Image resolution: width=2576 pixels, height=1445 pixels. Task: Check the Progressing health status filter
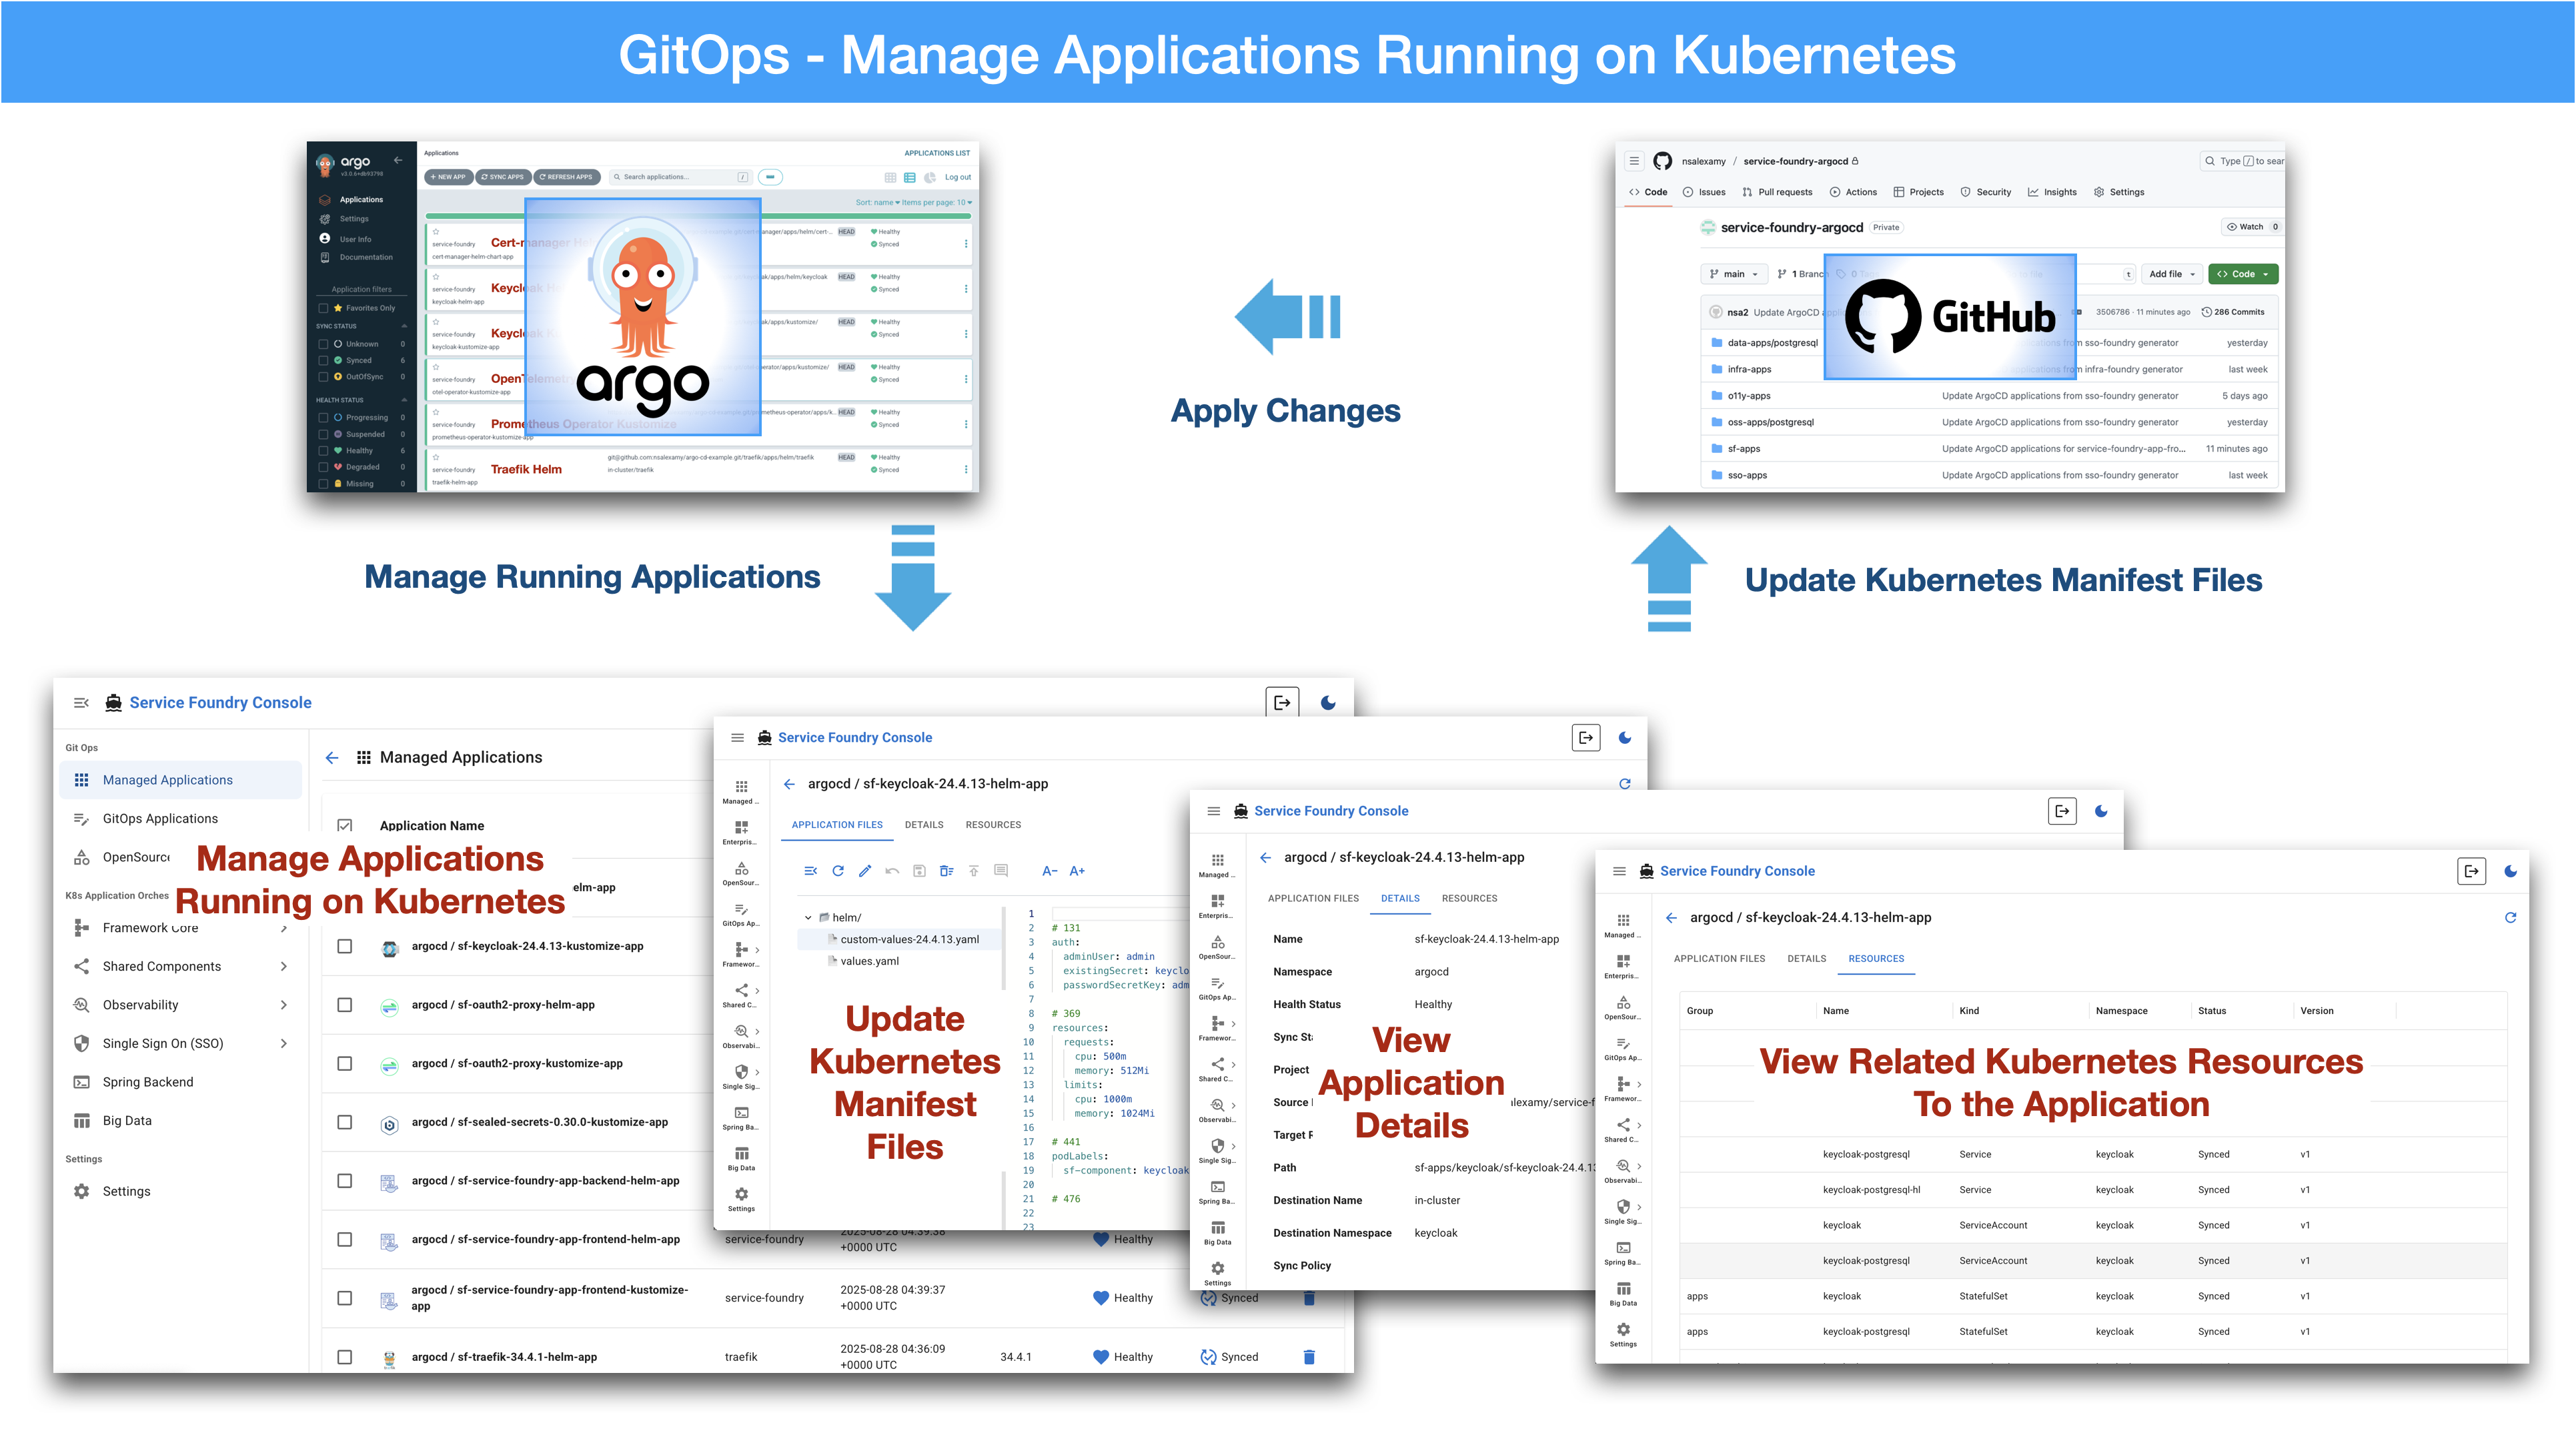323,418
